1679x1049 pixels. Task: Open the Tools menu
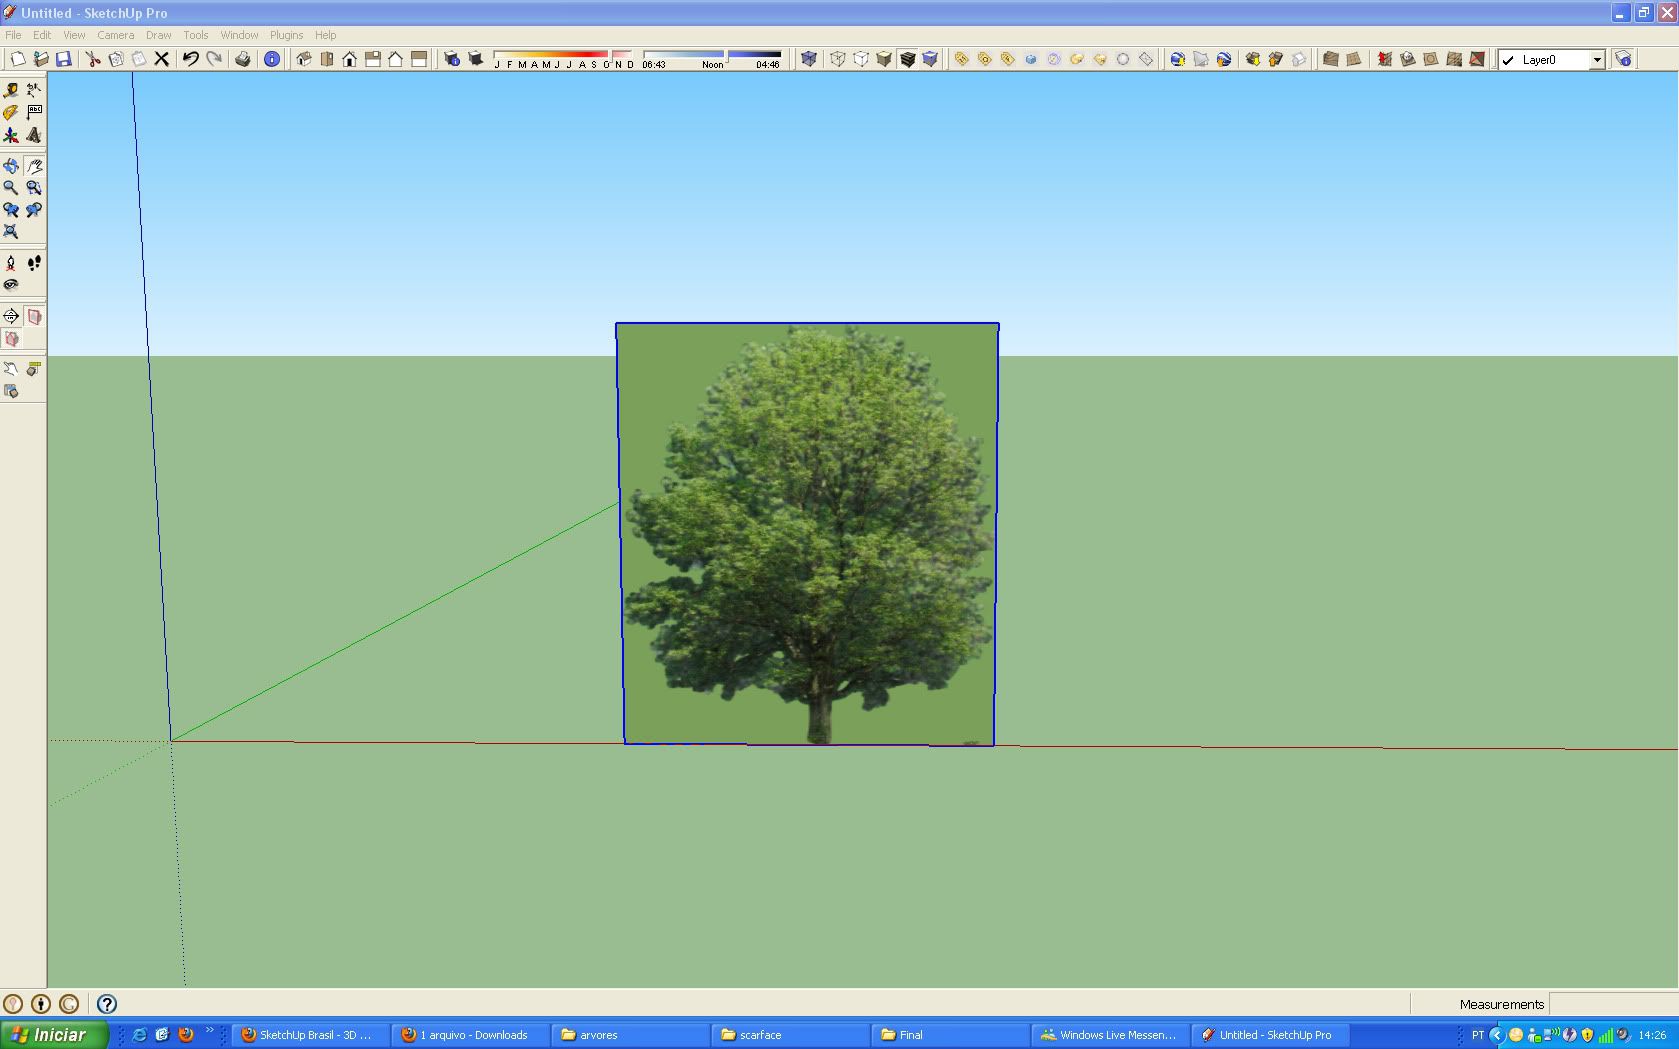196,35
